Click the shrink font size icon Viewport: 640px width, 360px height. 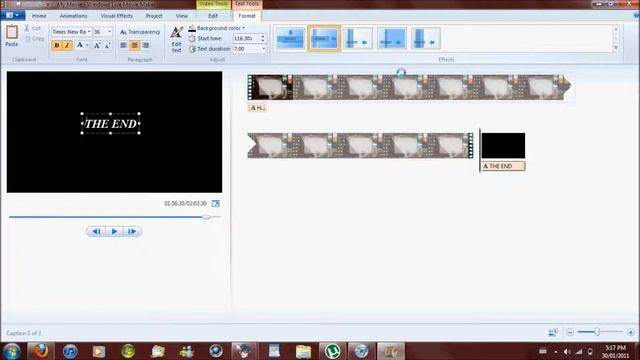107,45
